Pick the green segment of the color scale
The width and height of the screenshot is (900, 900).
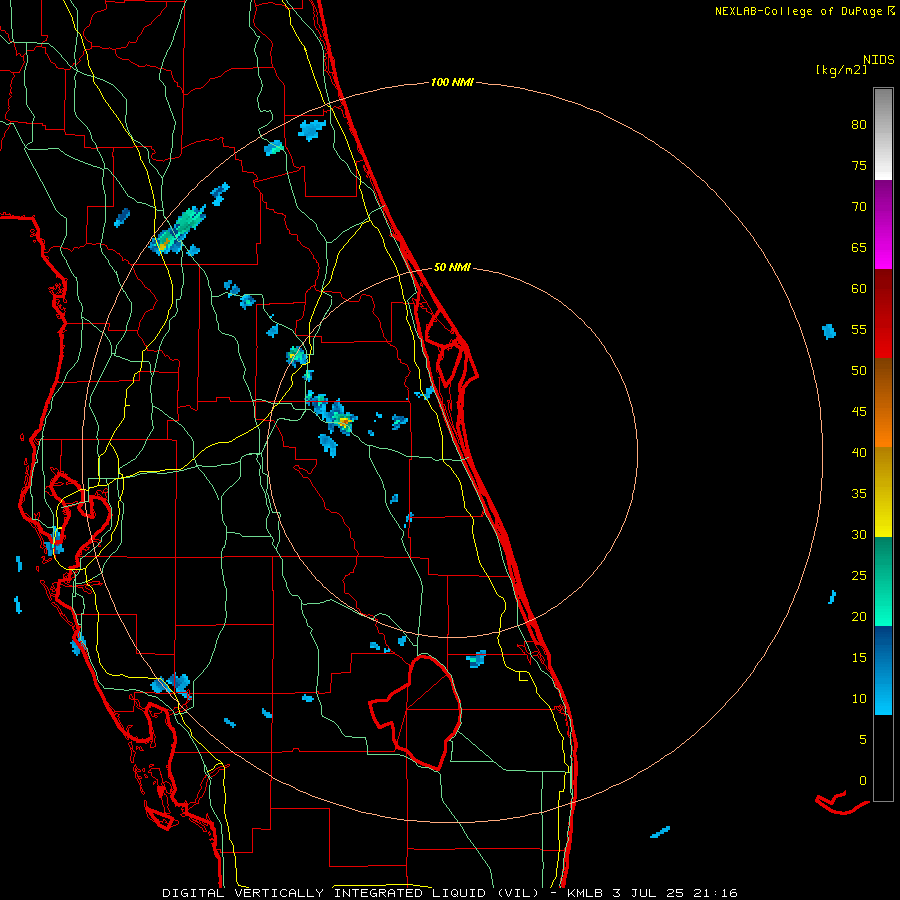tap(883, 581)
